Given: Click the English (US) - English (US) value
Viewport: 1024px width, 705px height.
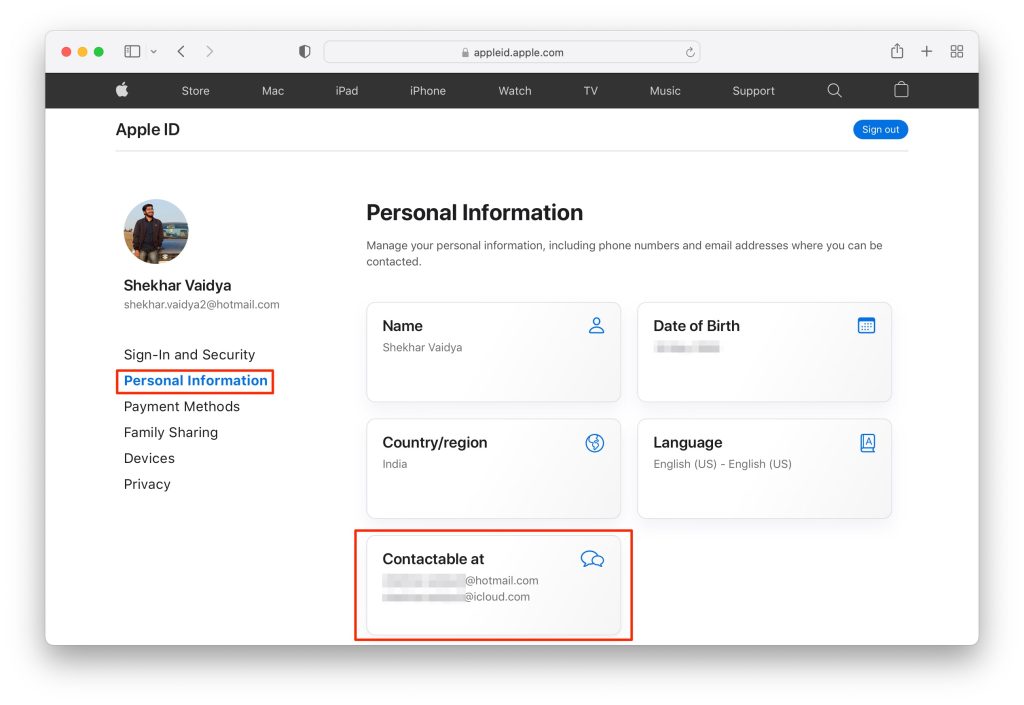Looking at the screenshot, I should (722, 463).
